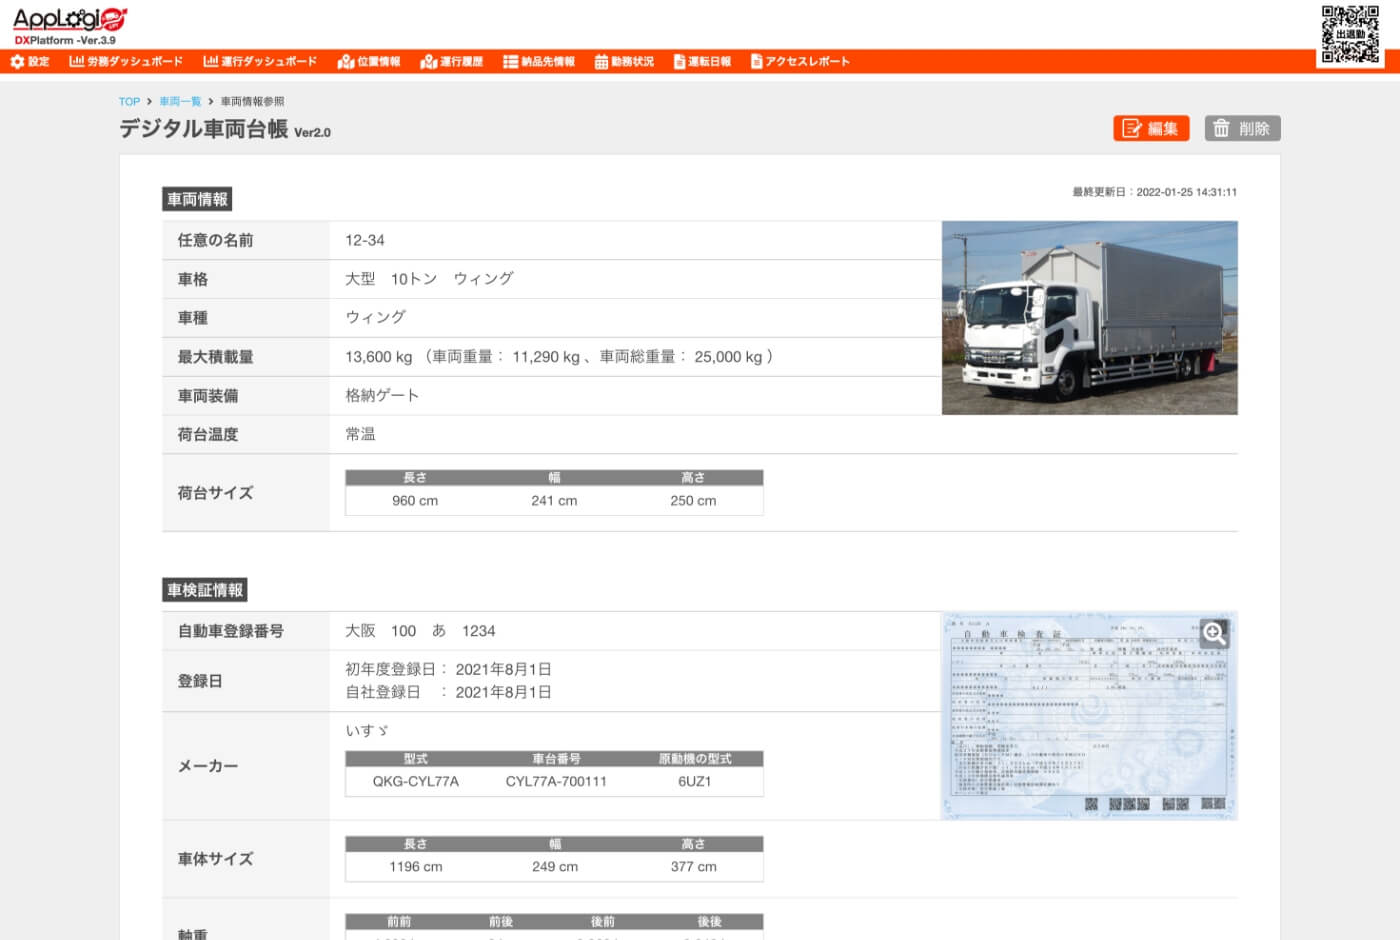The height and width of the screenshot is (940, 1400).
Task: Open the truck photo thumbnail
Action: (x=1090, y=318)
